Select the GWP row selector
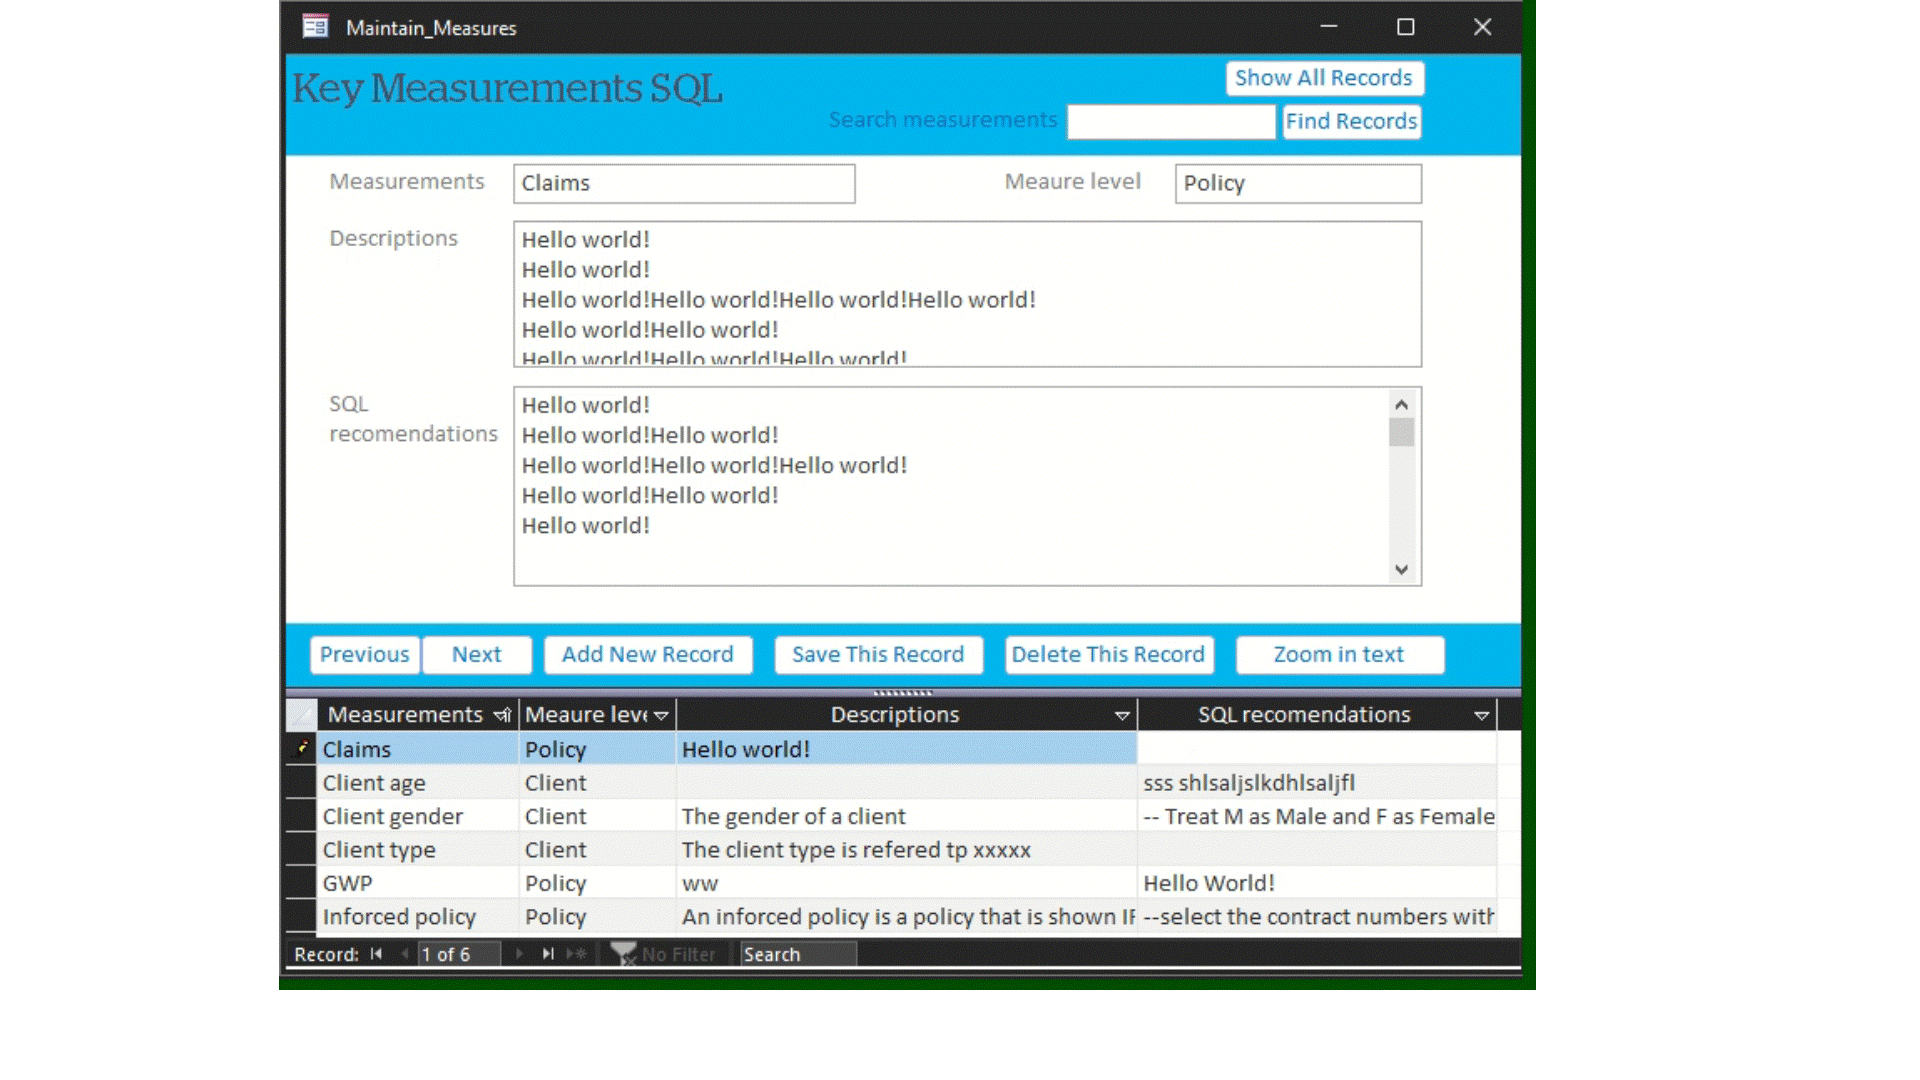This screenshot has width=1920, height=1080. [301, 883]
